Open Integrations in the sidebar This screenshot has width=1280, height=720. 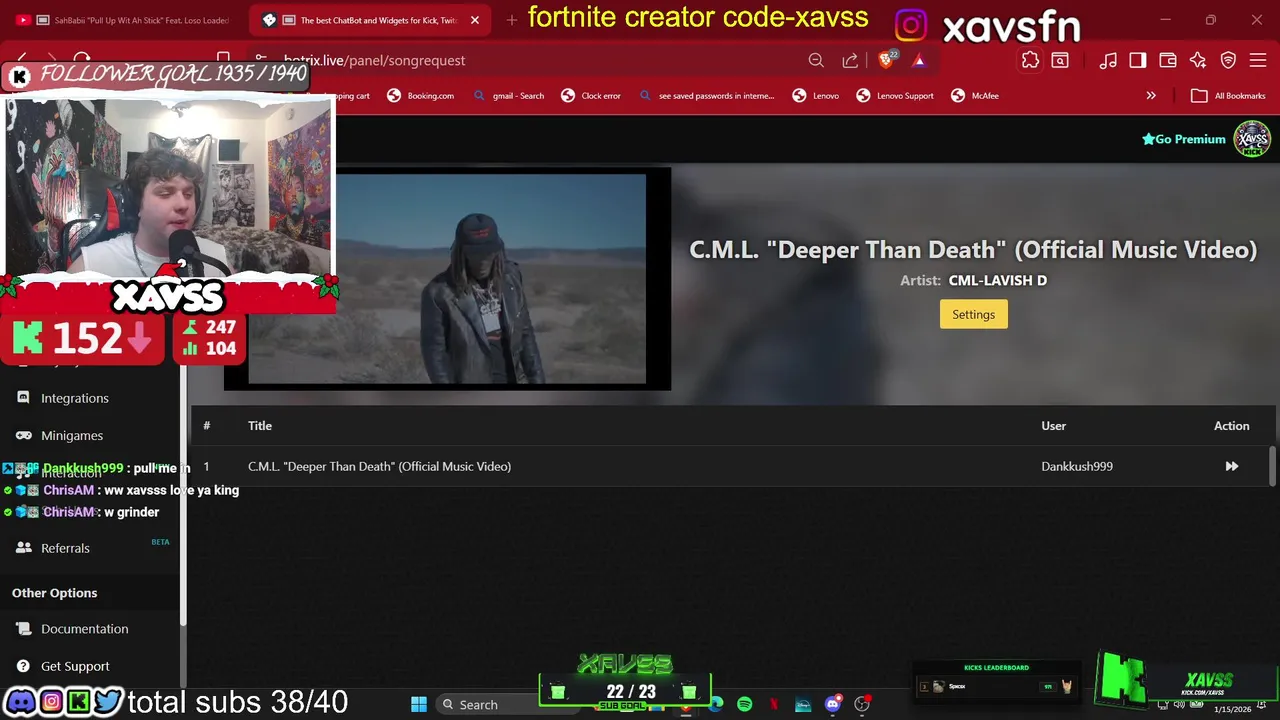pos(75,398)
